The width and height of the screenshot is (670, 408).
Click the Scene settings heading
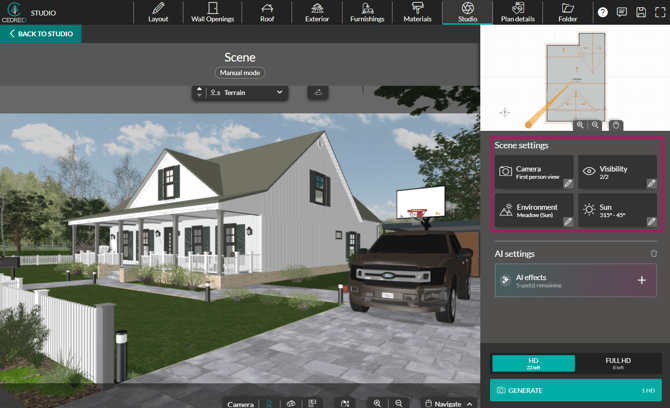(x=521, y=145)
